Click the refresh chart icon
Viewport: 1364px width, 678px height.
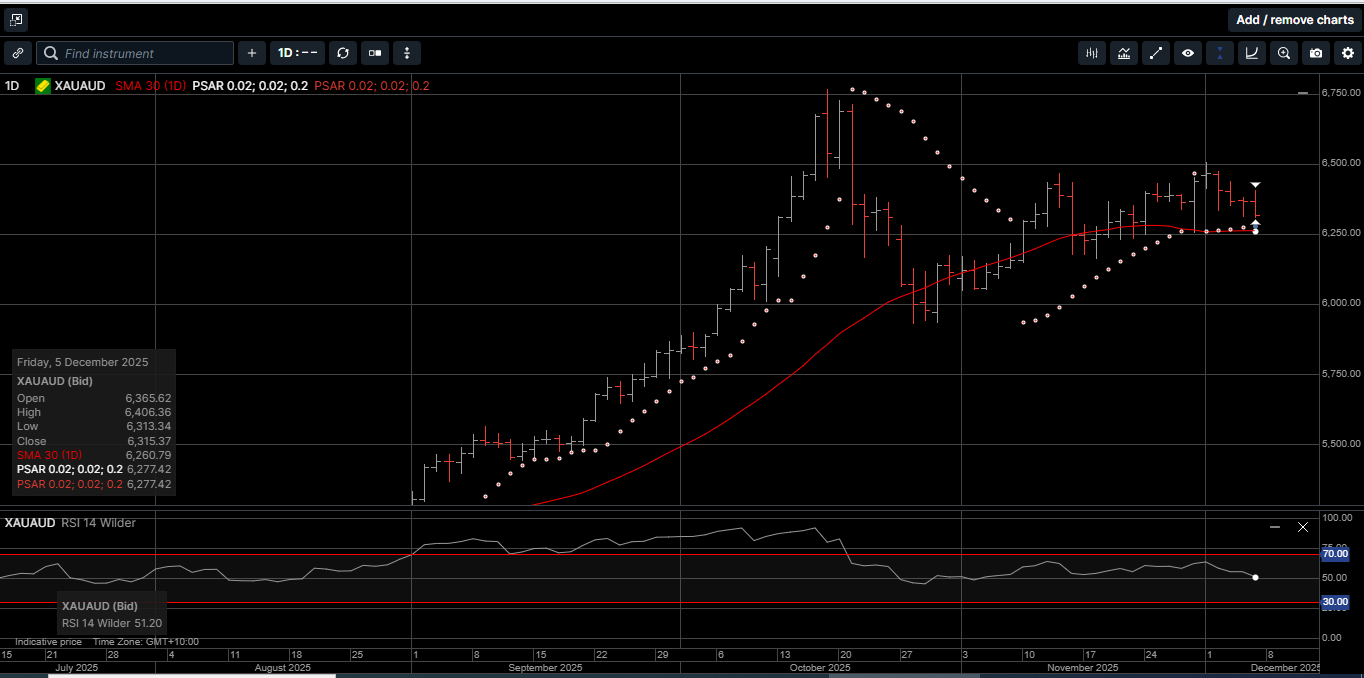pyautogui.click(x=343, y=53)
